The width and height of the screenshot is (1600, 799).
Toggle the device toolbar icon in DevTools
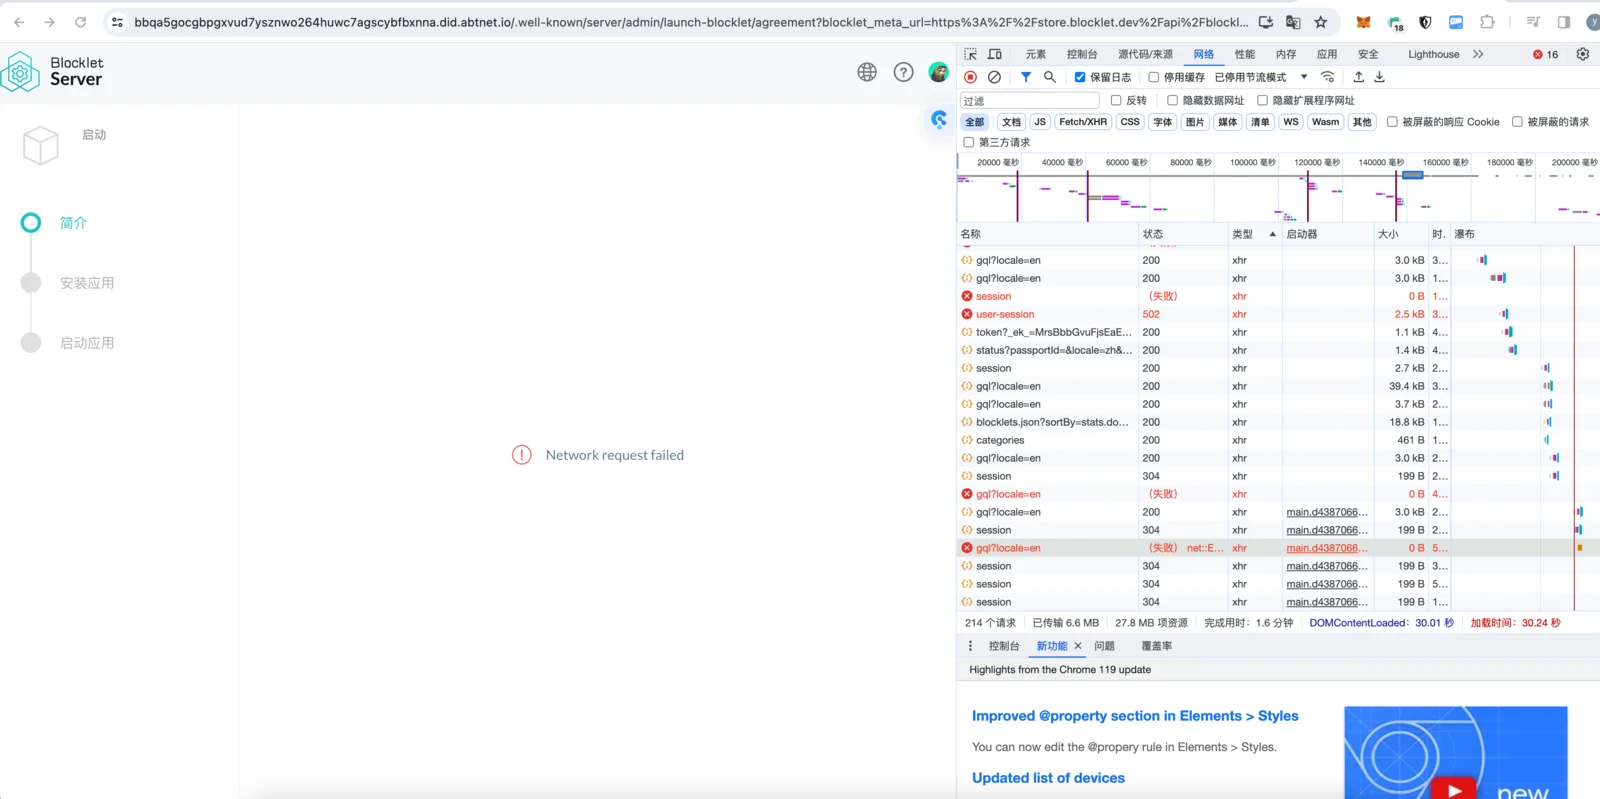pyautogui.click(x=995, y=54)
